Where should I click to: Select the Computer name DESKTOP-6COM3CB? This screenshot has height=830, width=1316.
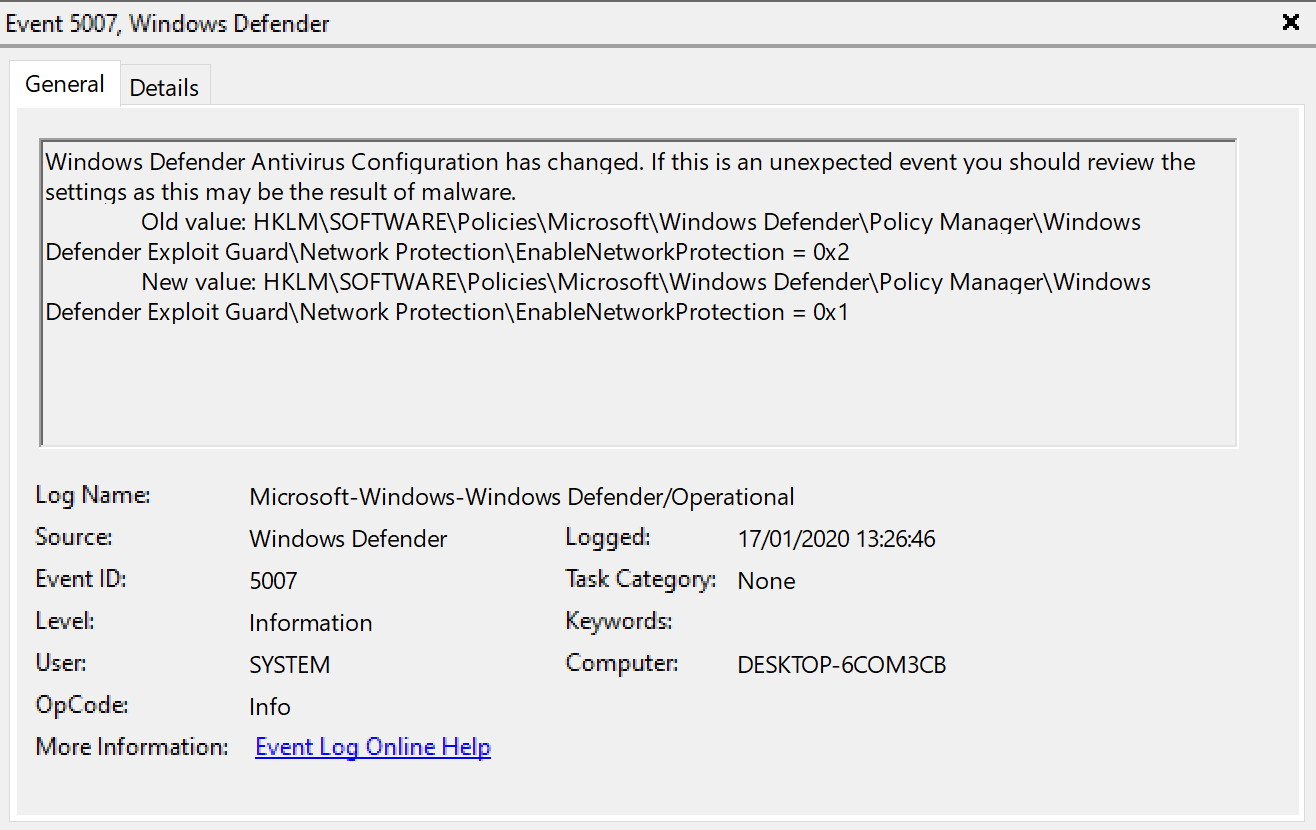pos(841,665)
